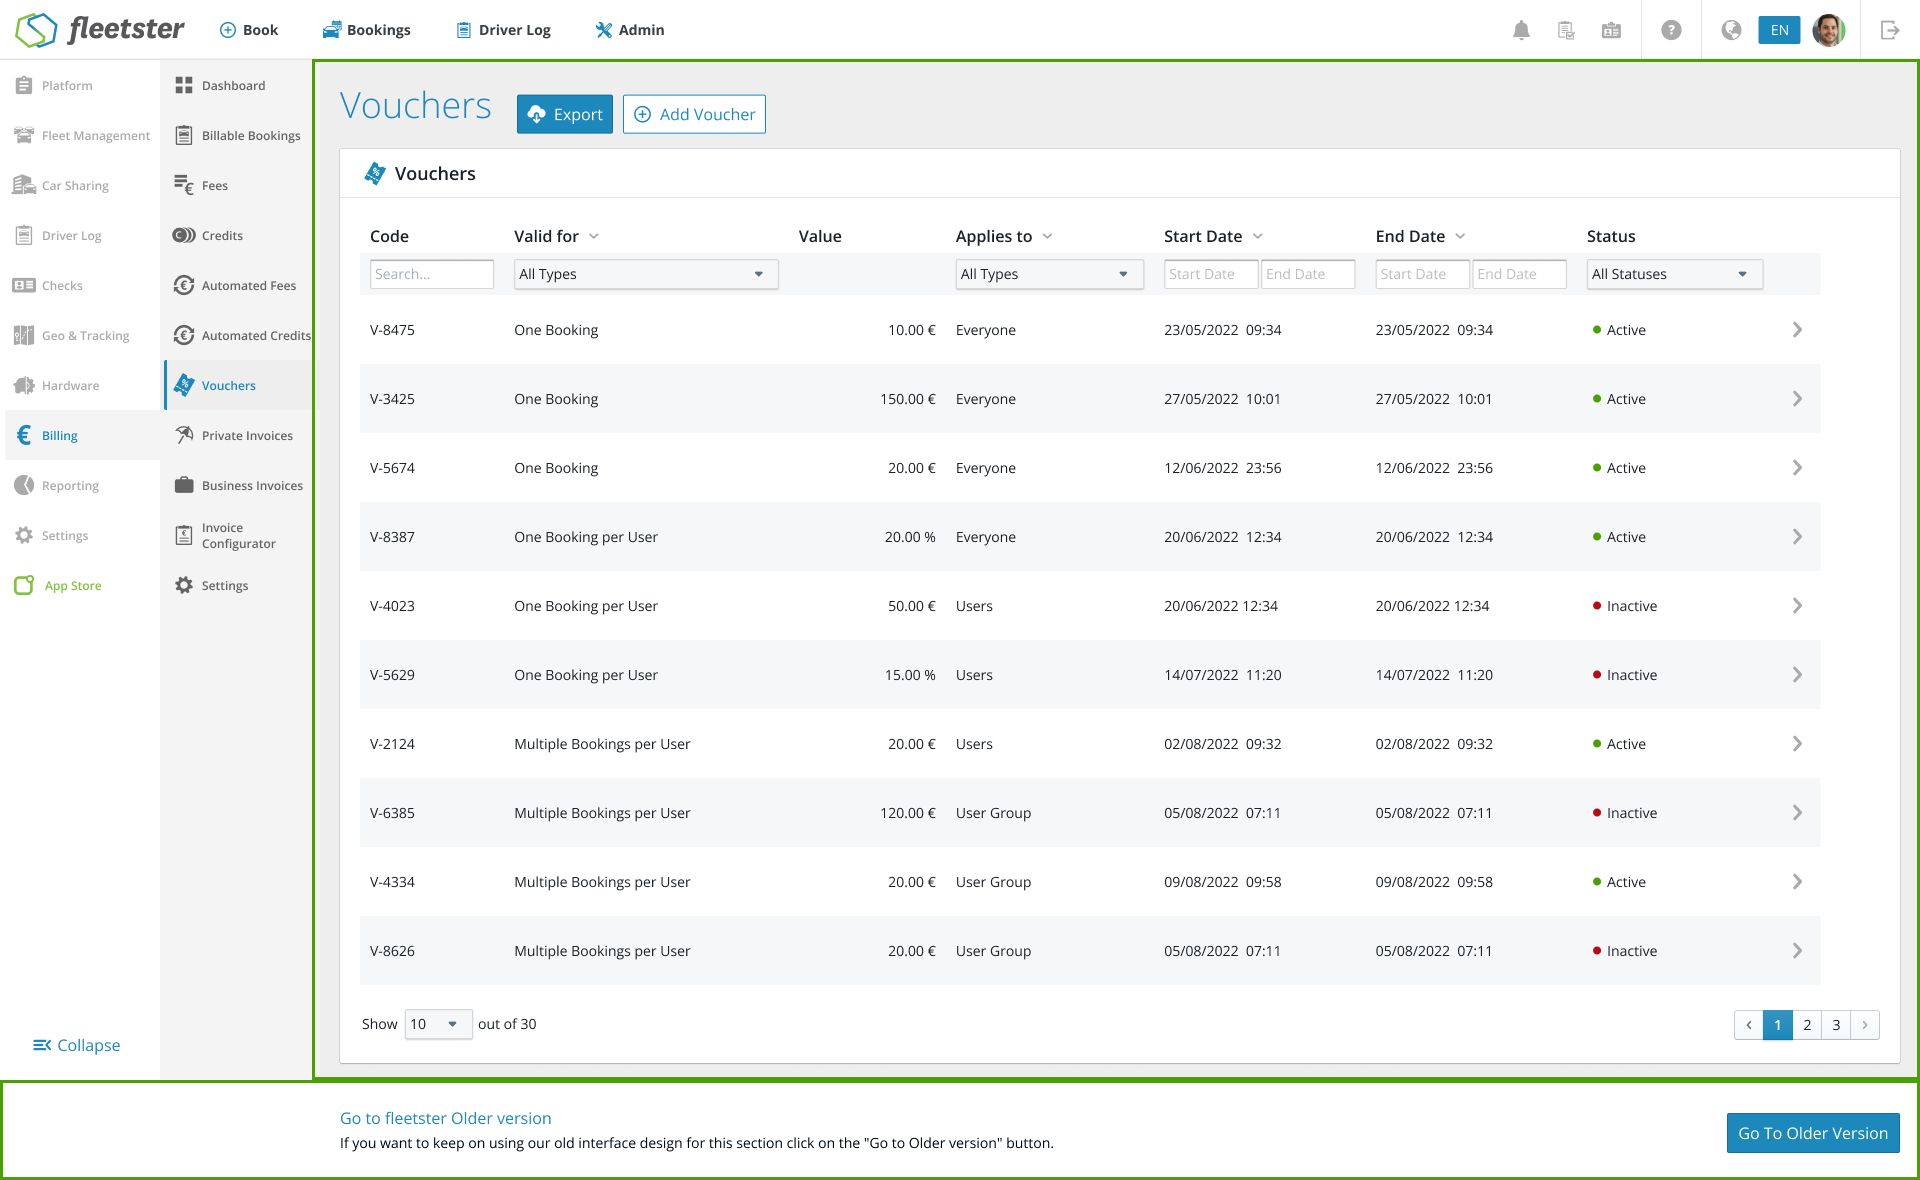
Task: Click Go To Older Version button
Action: (1813, 1133)
